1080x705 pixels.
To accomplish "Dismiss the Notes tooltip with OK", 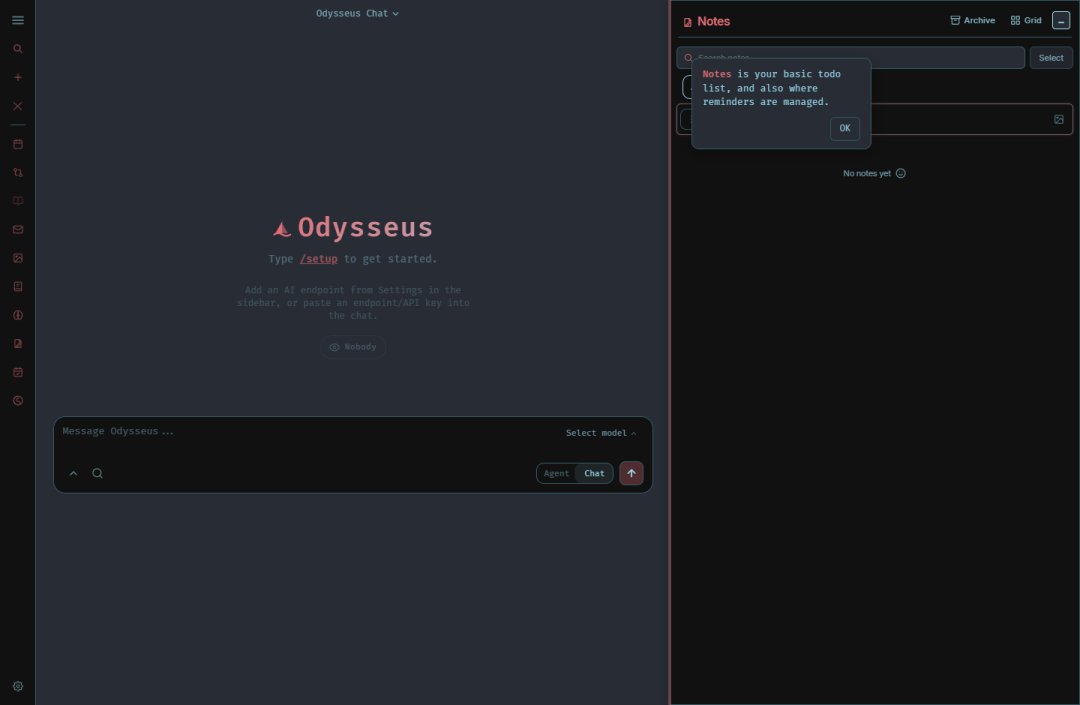I will click(844, 128).
